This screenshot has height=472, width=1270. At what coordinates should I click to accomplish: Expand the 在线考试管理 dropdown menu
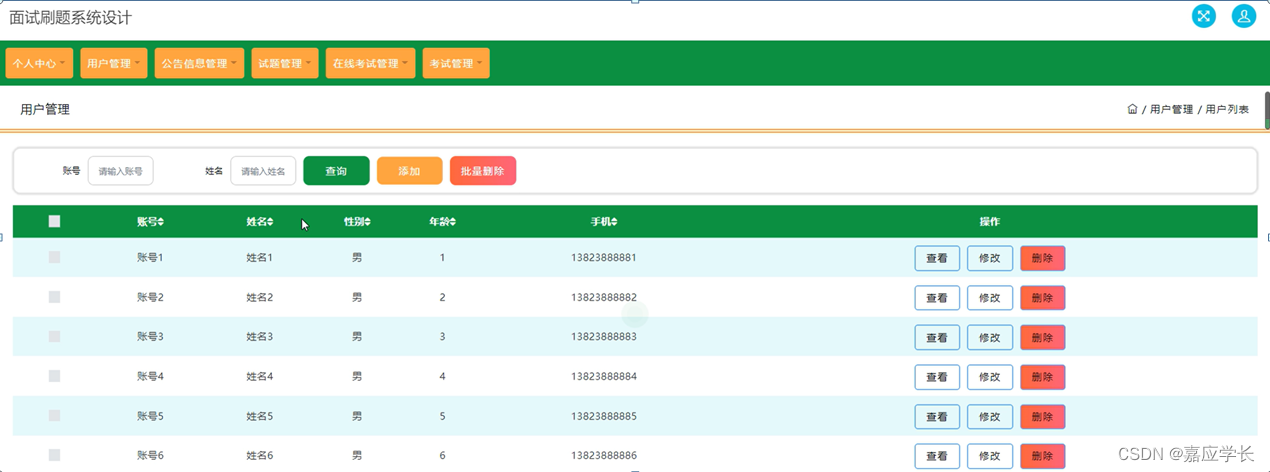pyautogui.click(x=370, y=63)
